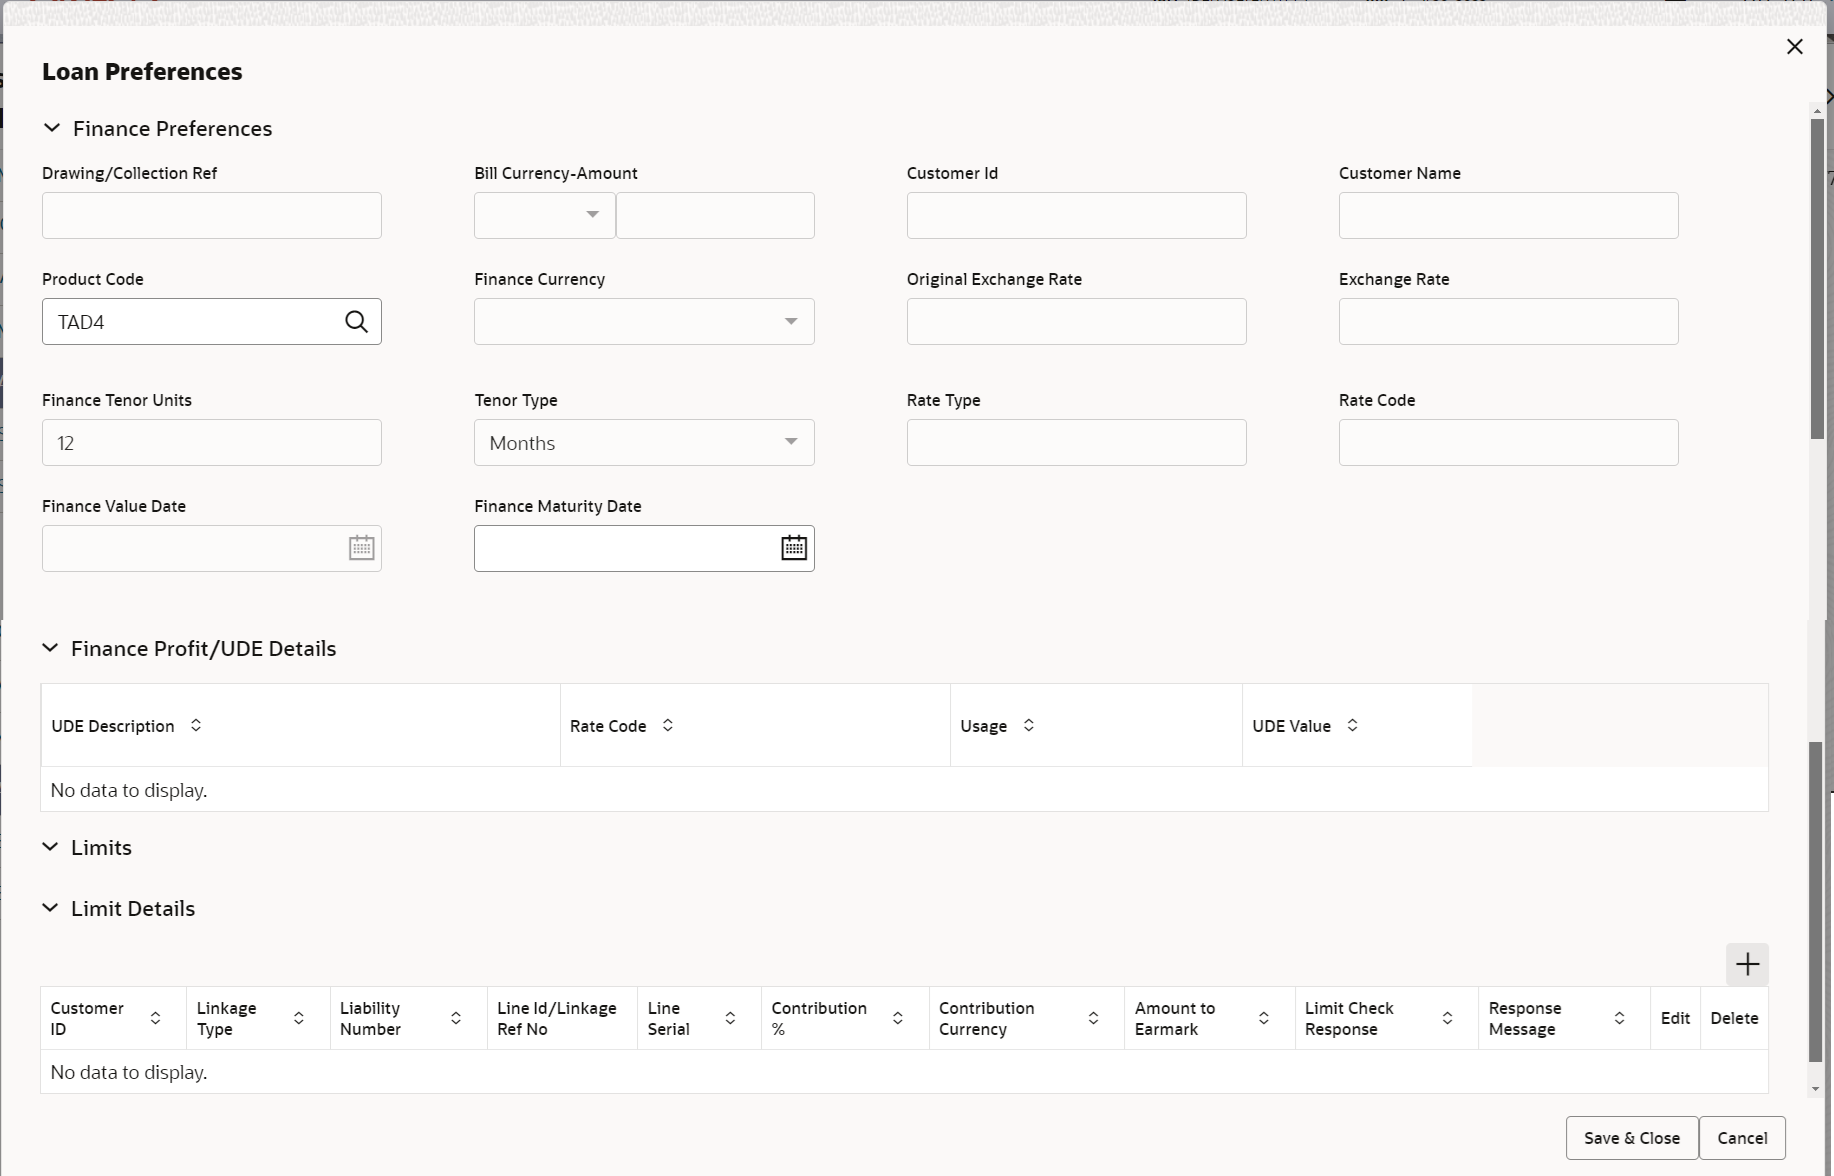Open Product Code search lookup

point(356,321)
